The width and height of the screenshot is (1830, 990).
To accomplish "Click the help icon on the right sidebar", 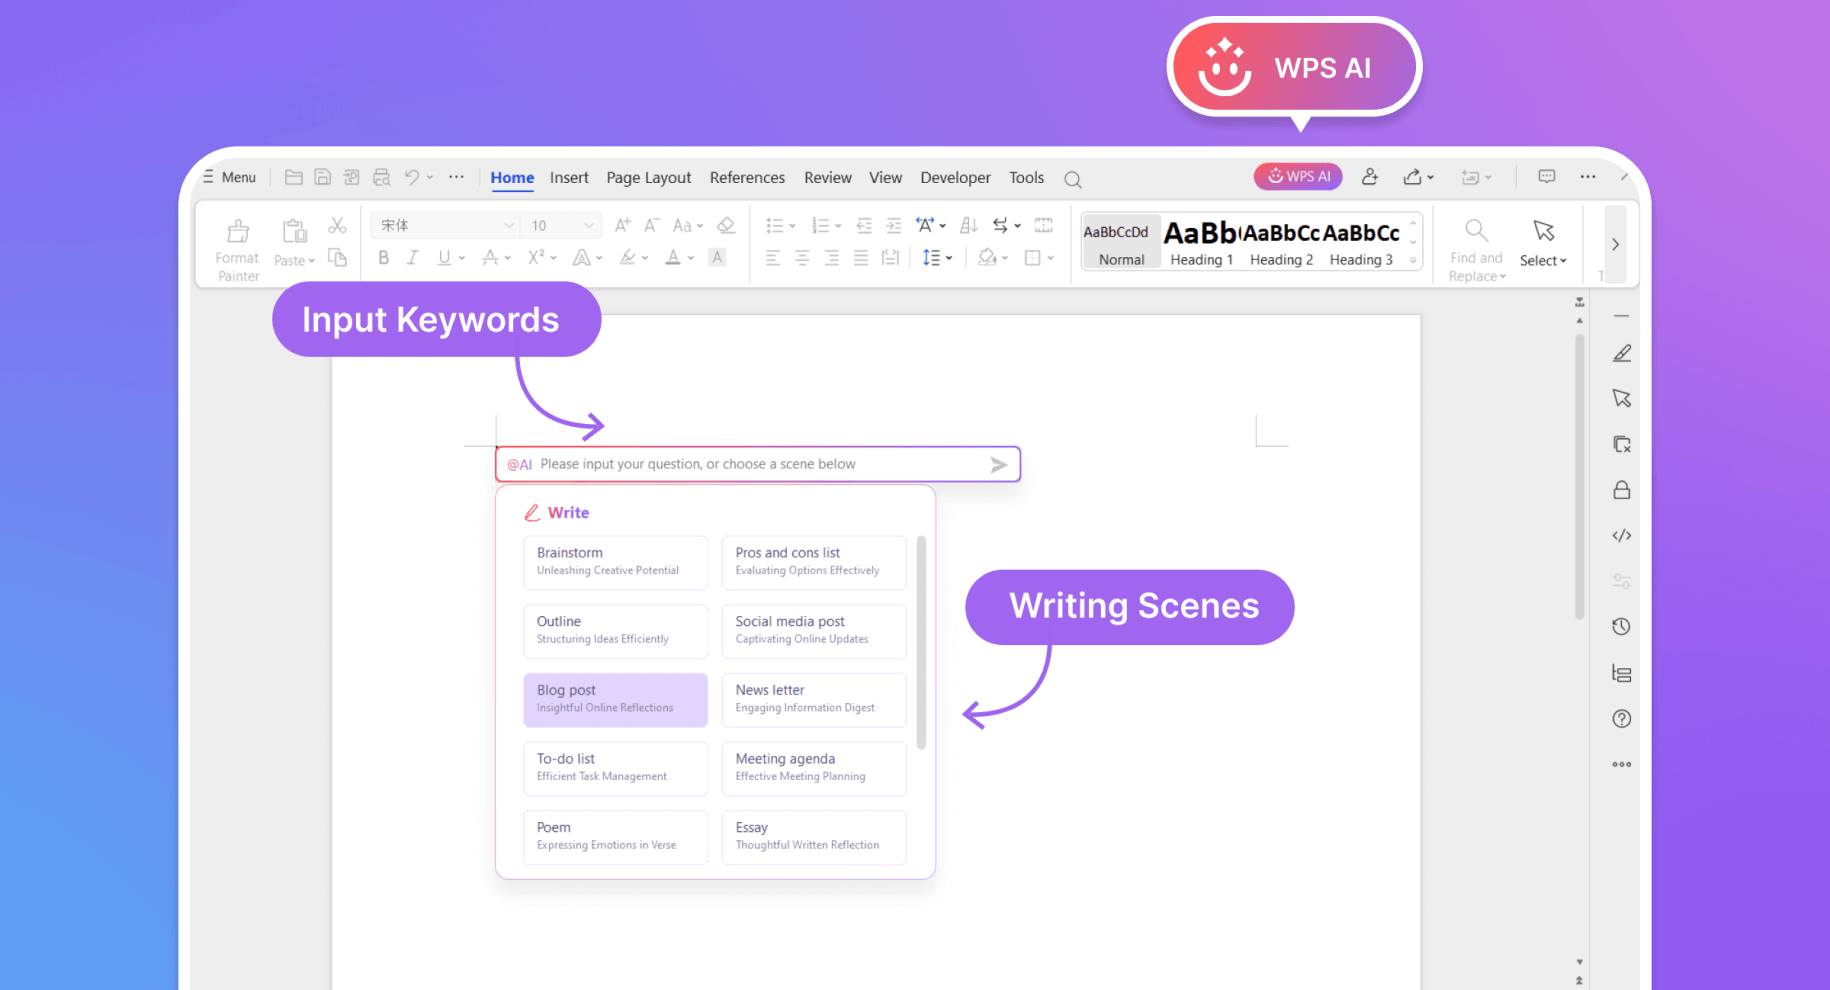I will pos(1621,718).
